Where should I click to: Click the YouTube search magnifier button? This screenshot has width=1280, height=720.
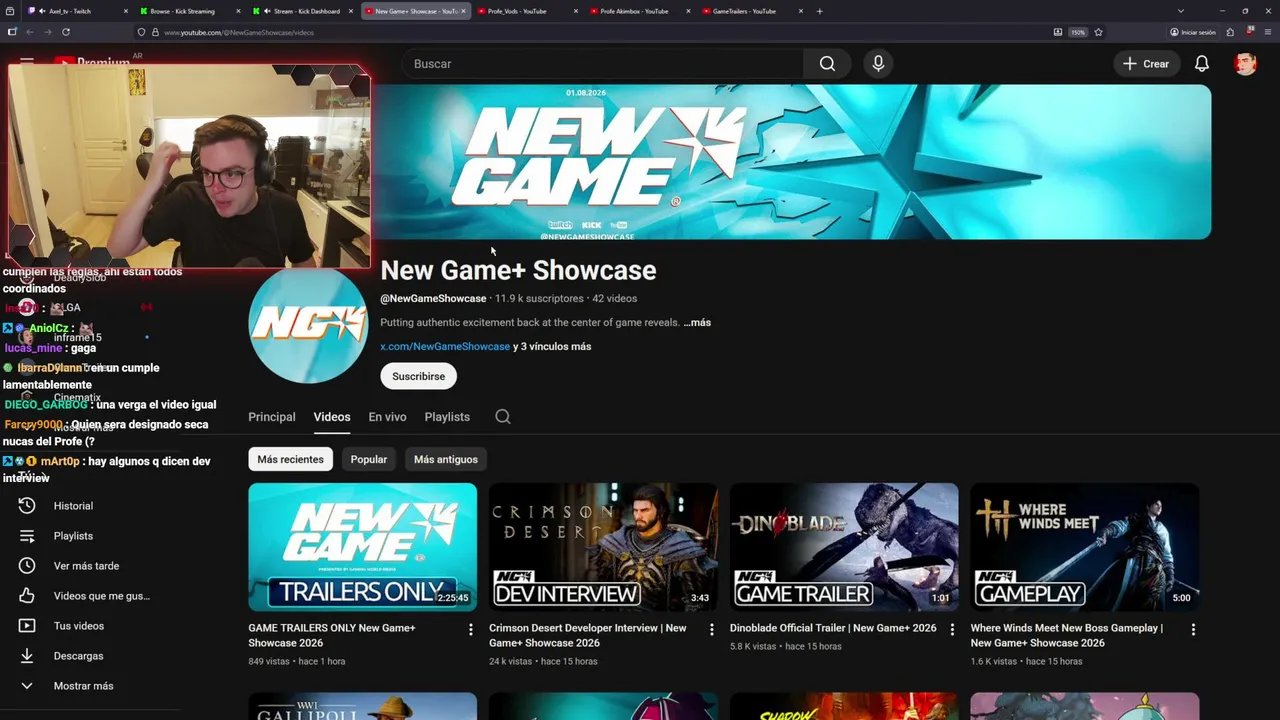827,64
